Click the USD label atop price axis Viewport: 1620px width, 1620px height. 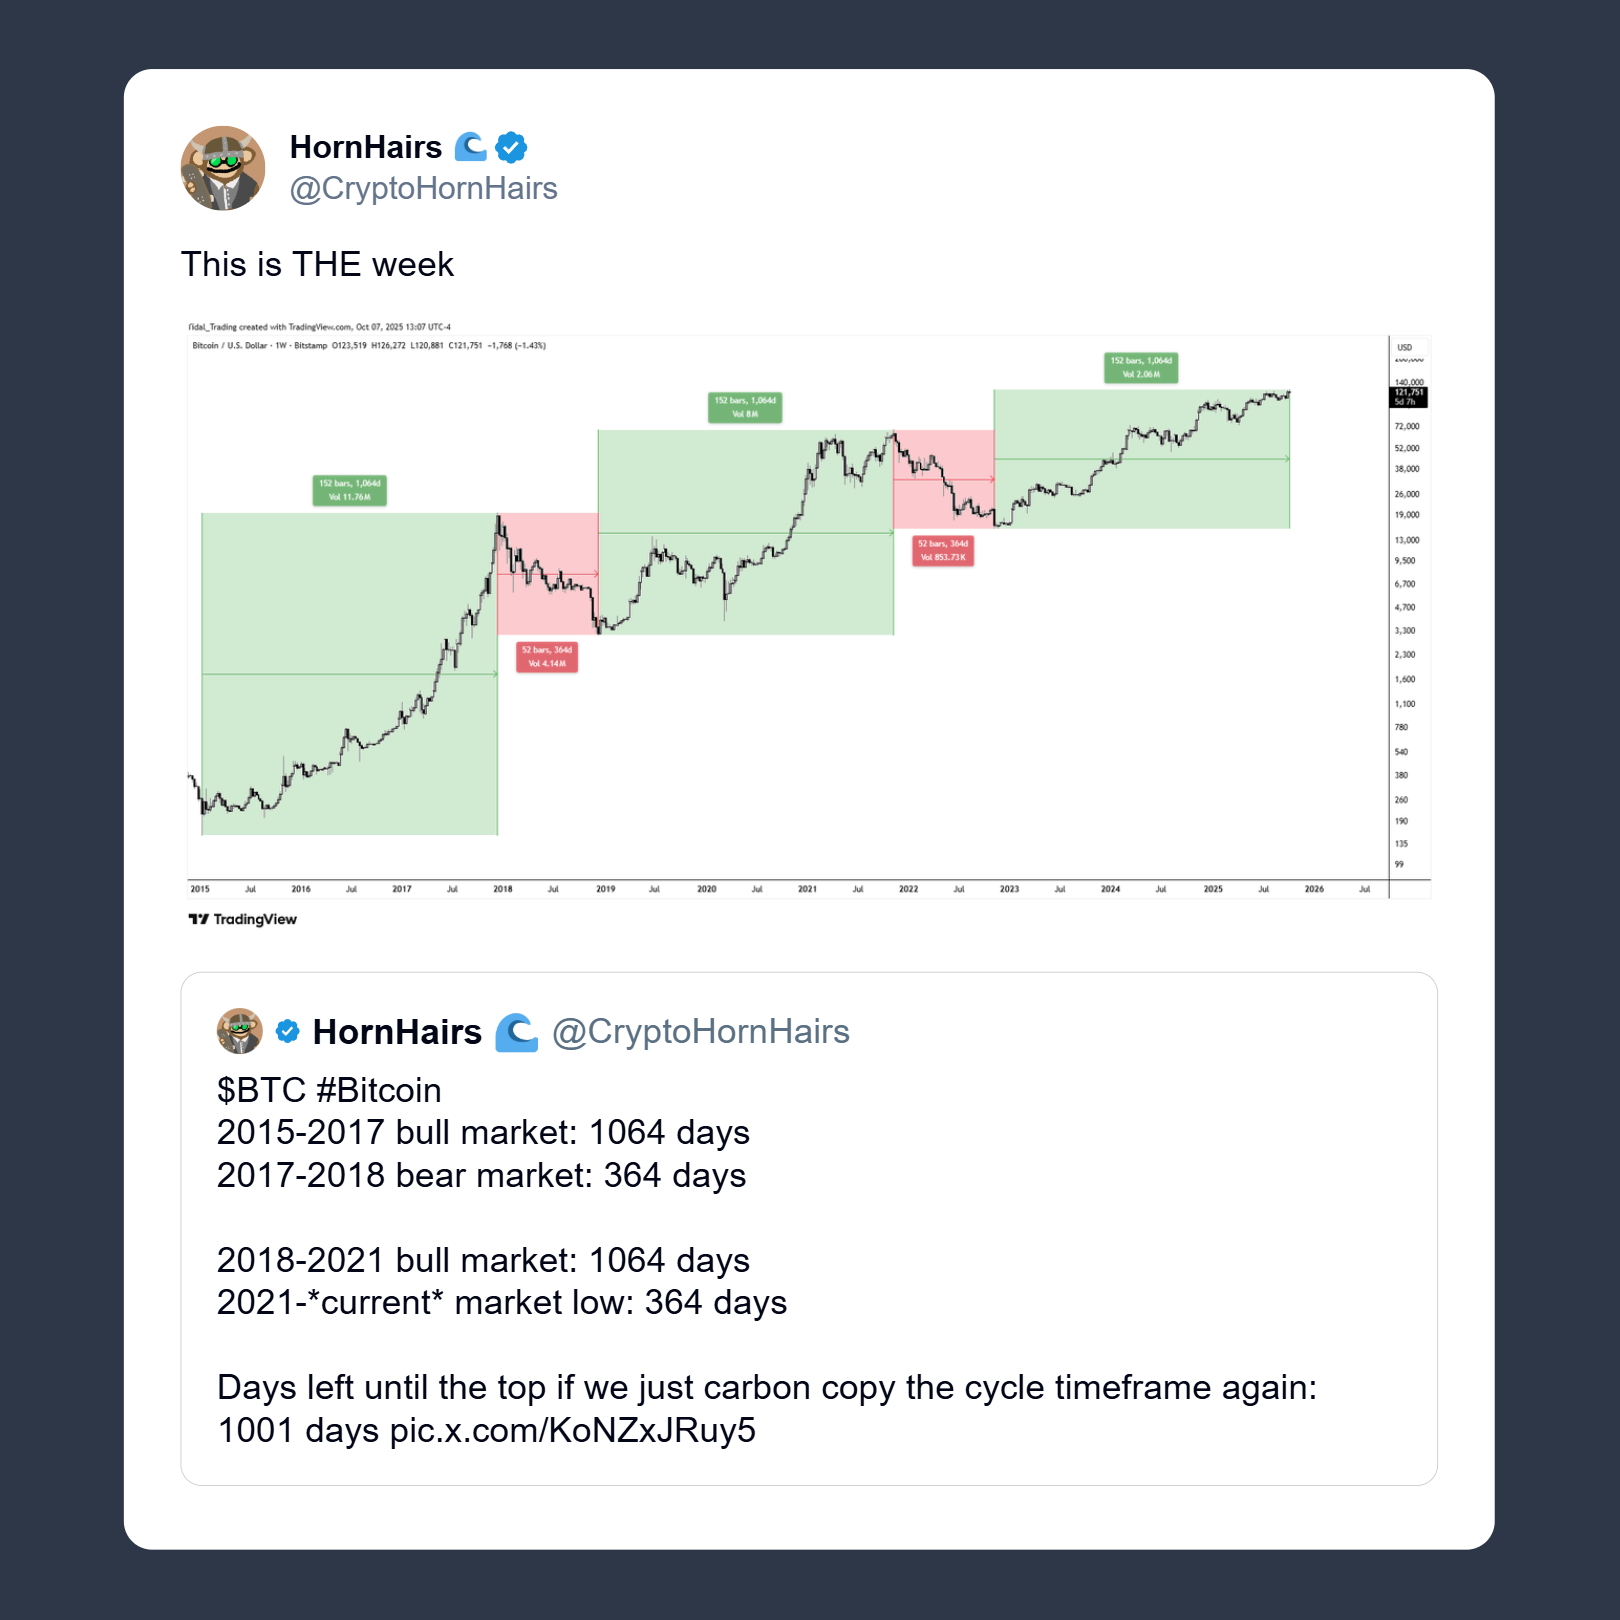(x=1404, y=347)
